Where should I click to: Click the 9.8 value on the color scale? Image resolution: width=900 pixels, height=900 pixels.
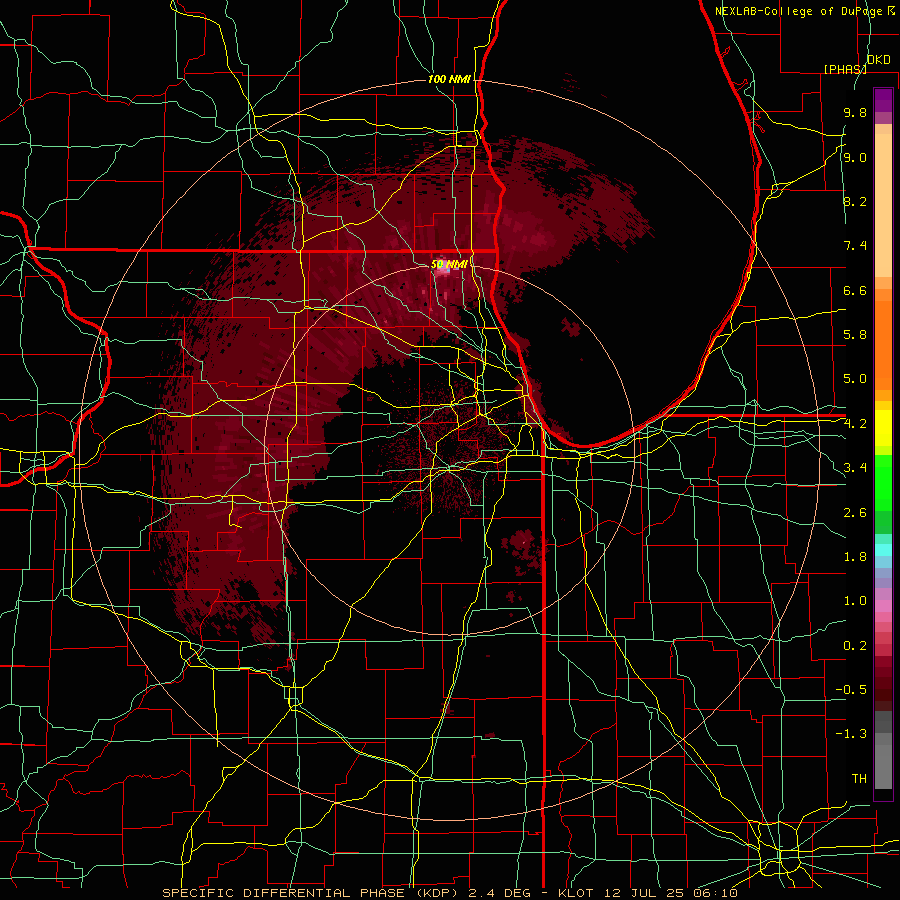(855, 112)
